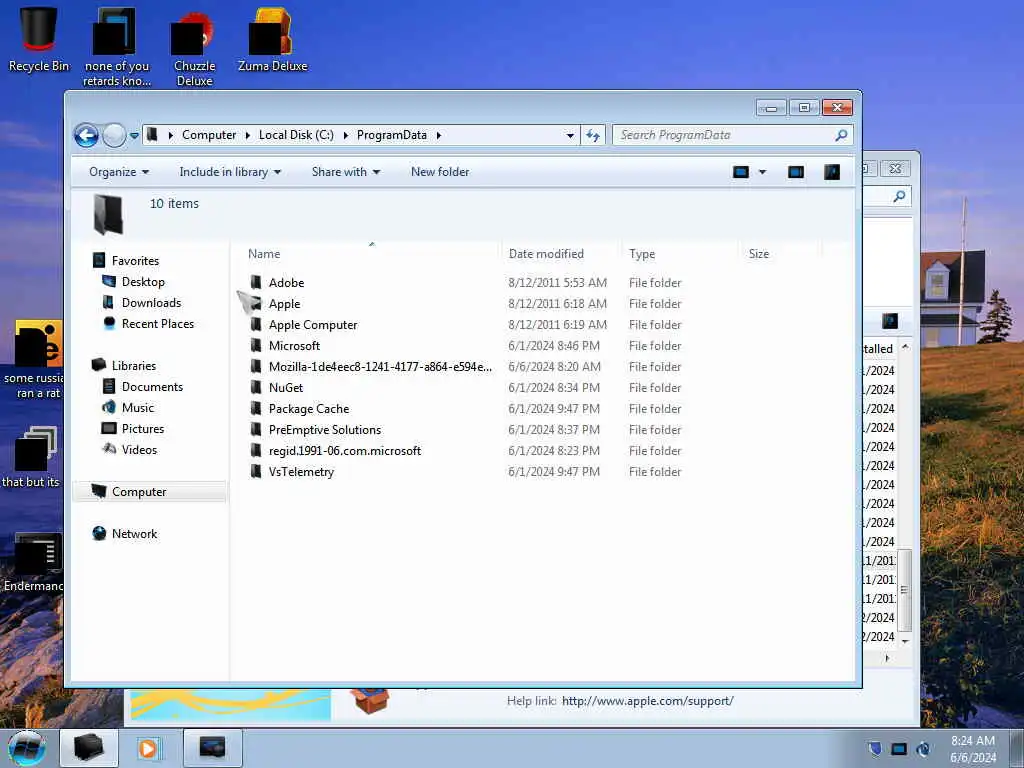1024x768 pixels.
Task: Click the third taskbar window button
Action: pyautogui.click(x=213, y=748)
